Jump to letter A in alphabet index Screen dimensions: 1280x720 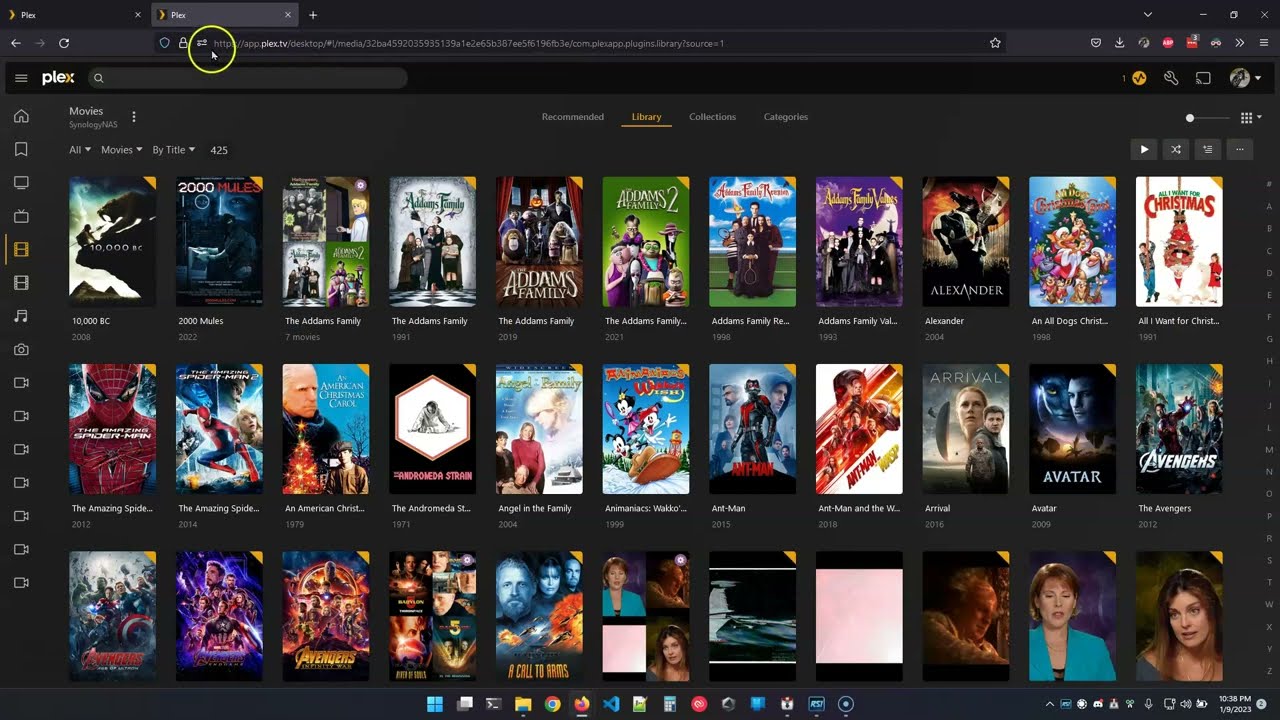[1269, 206]
